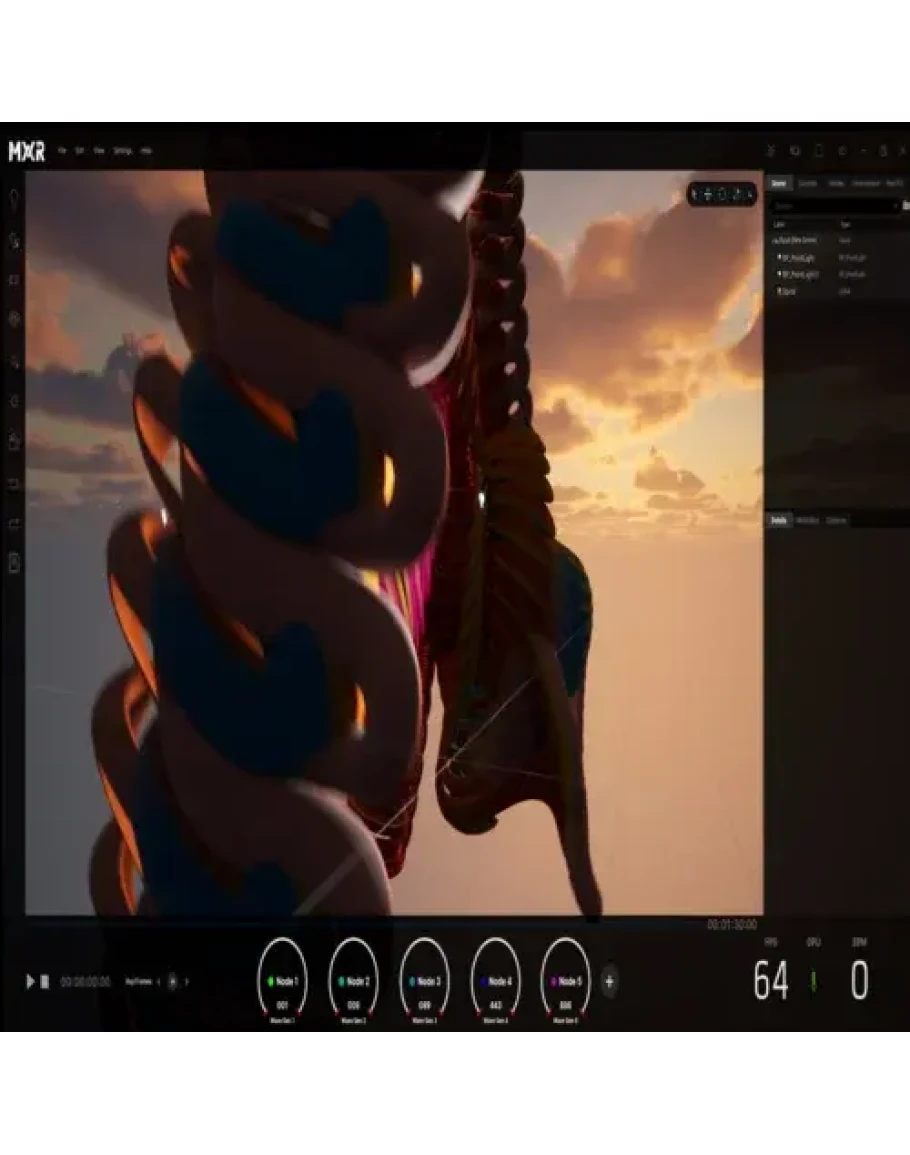Expand the first item in Scene tree
Screen dimensions: 910x1155
[773, 241]
